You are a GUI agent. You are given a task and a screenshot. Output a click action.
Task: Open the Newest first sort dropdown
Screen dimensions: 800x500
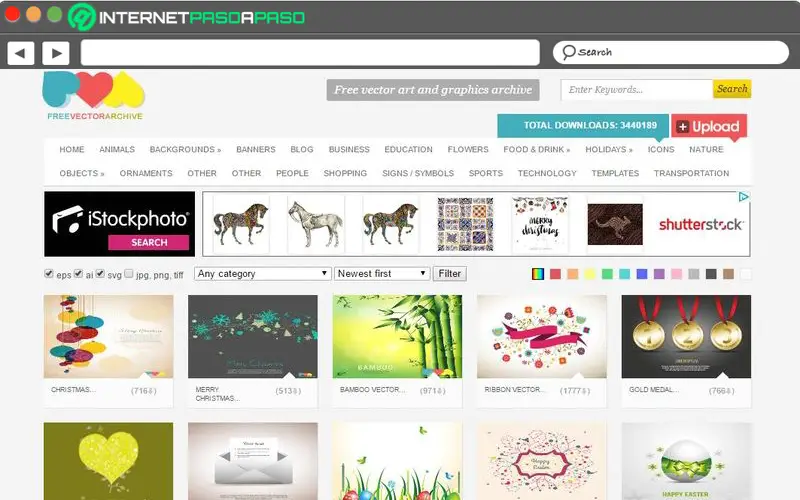pyautogui.click(x=382, y=274)
